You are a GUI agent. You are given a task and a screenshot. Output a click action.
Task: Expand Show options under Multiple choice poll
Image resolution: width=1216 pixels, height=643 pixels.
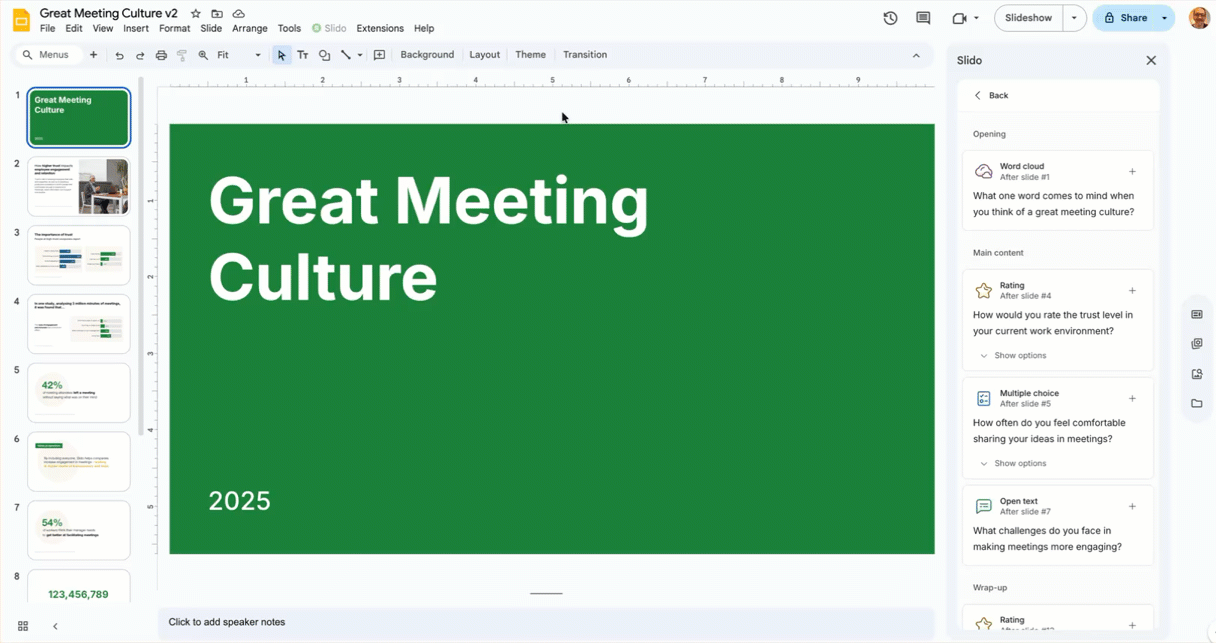coord(1013,464)
